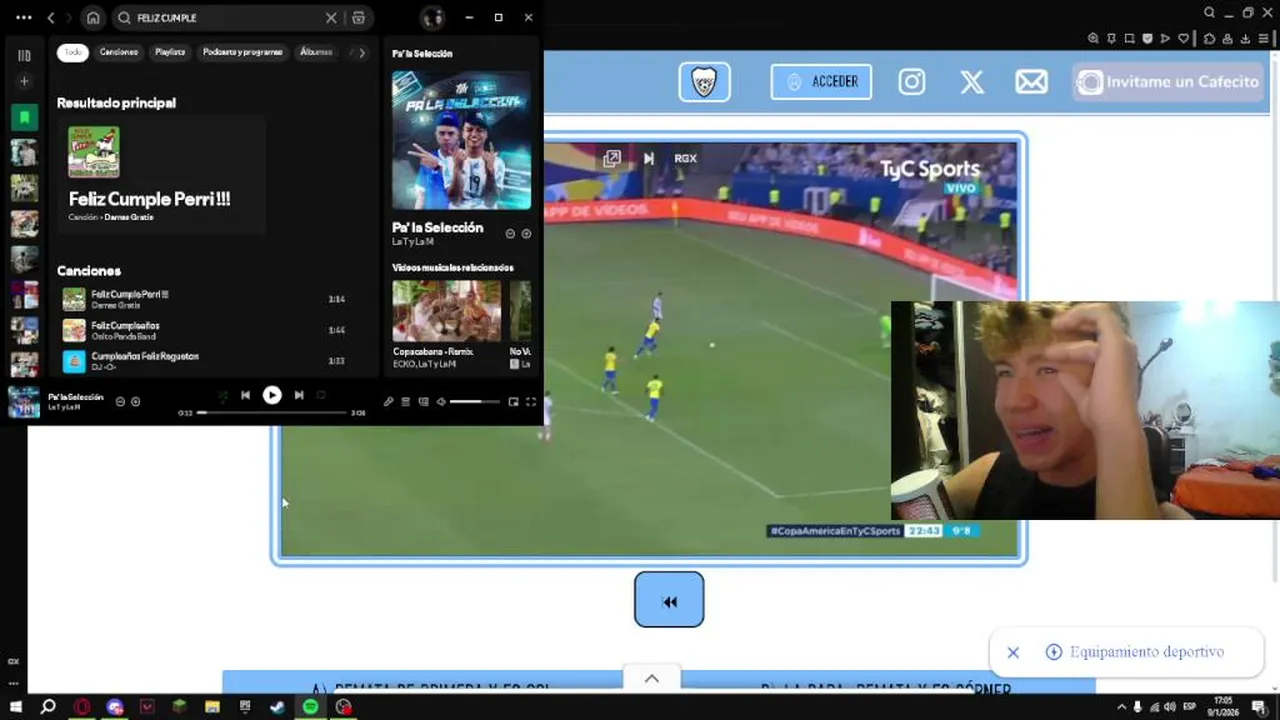Viewport: 1280px width, 720px height.
Task: Click now playing album thumbnail
Action: point(24,401)
